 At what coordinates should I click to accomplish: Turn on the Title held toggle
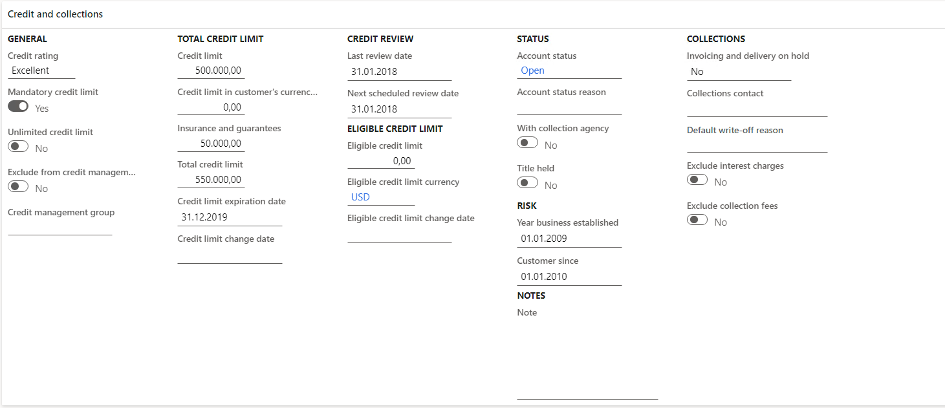pyautogui.click(x=527, y=184)
